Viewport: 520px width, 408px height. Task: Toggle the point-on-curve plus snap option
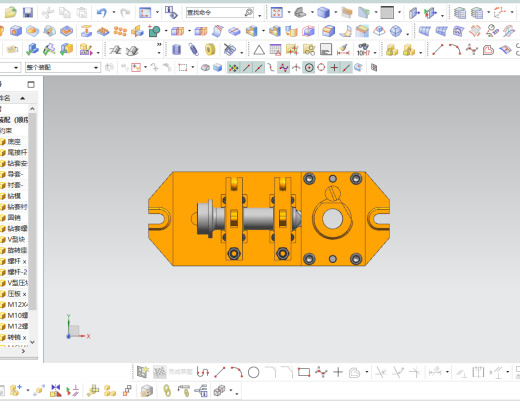click(334, 68)
